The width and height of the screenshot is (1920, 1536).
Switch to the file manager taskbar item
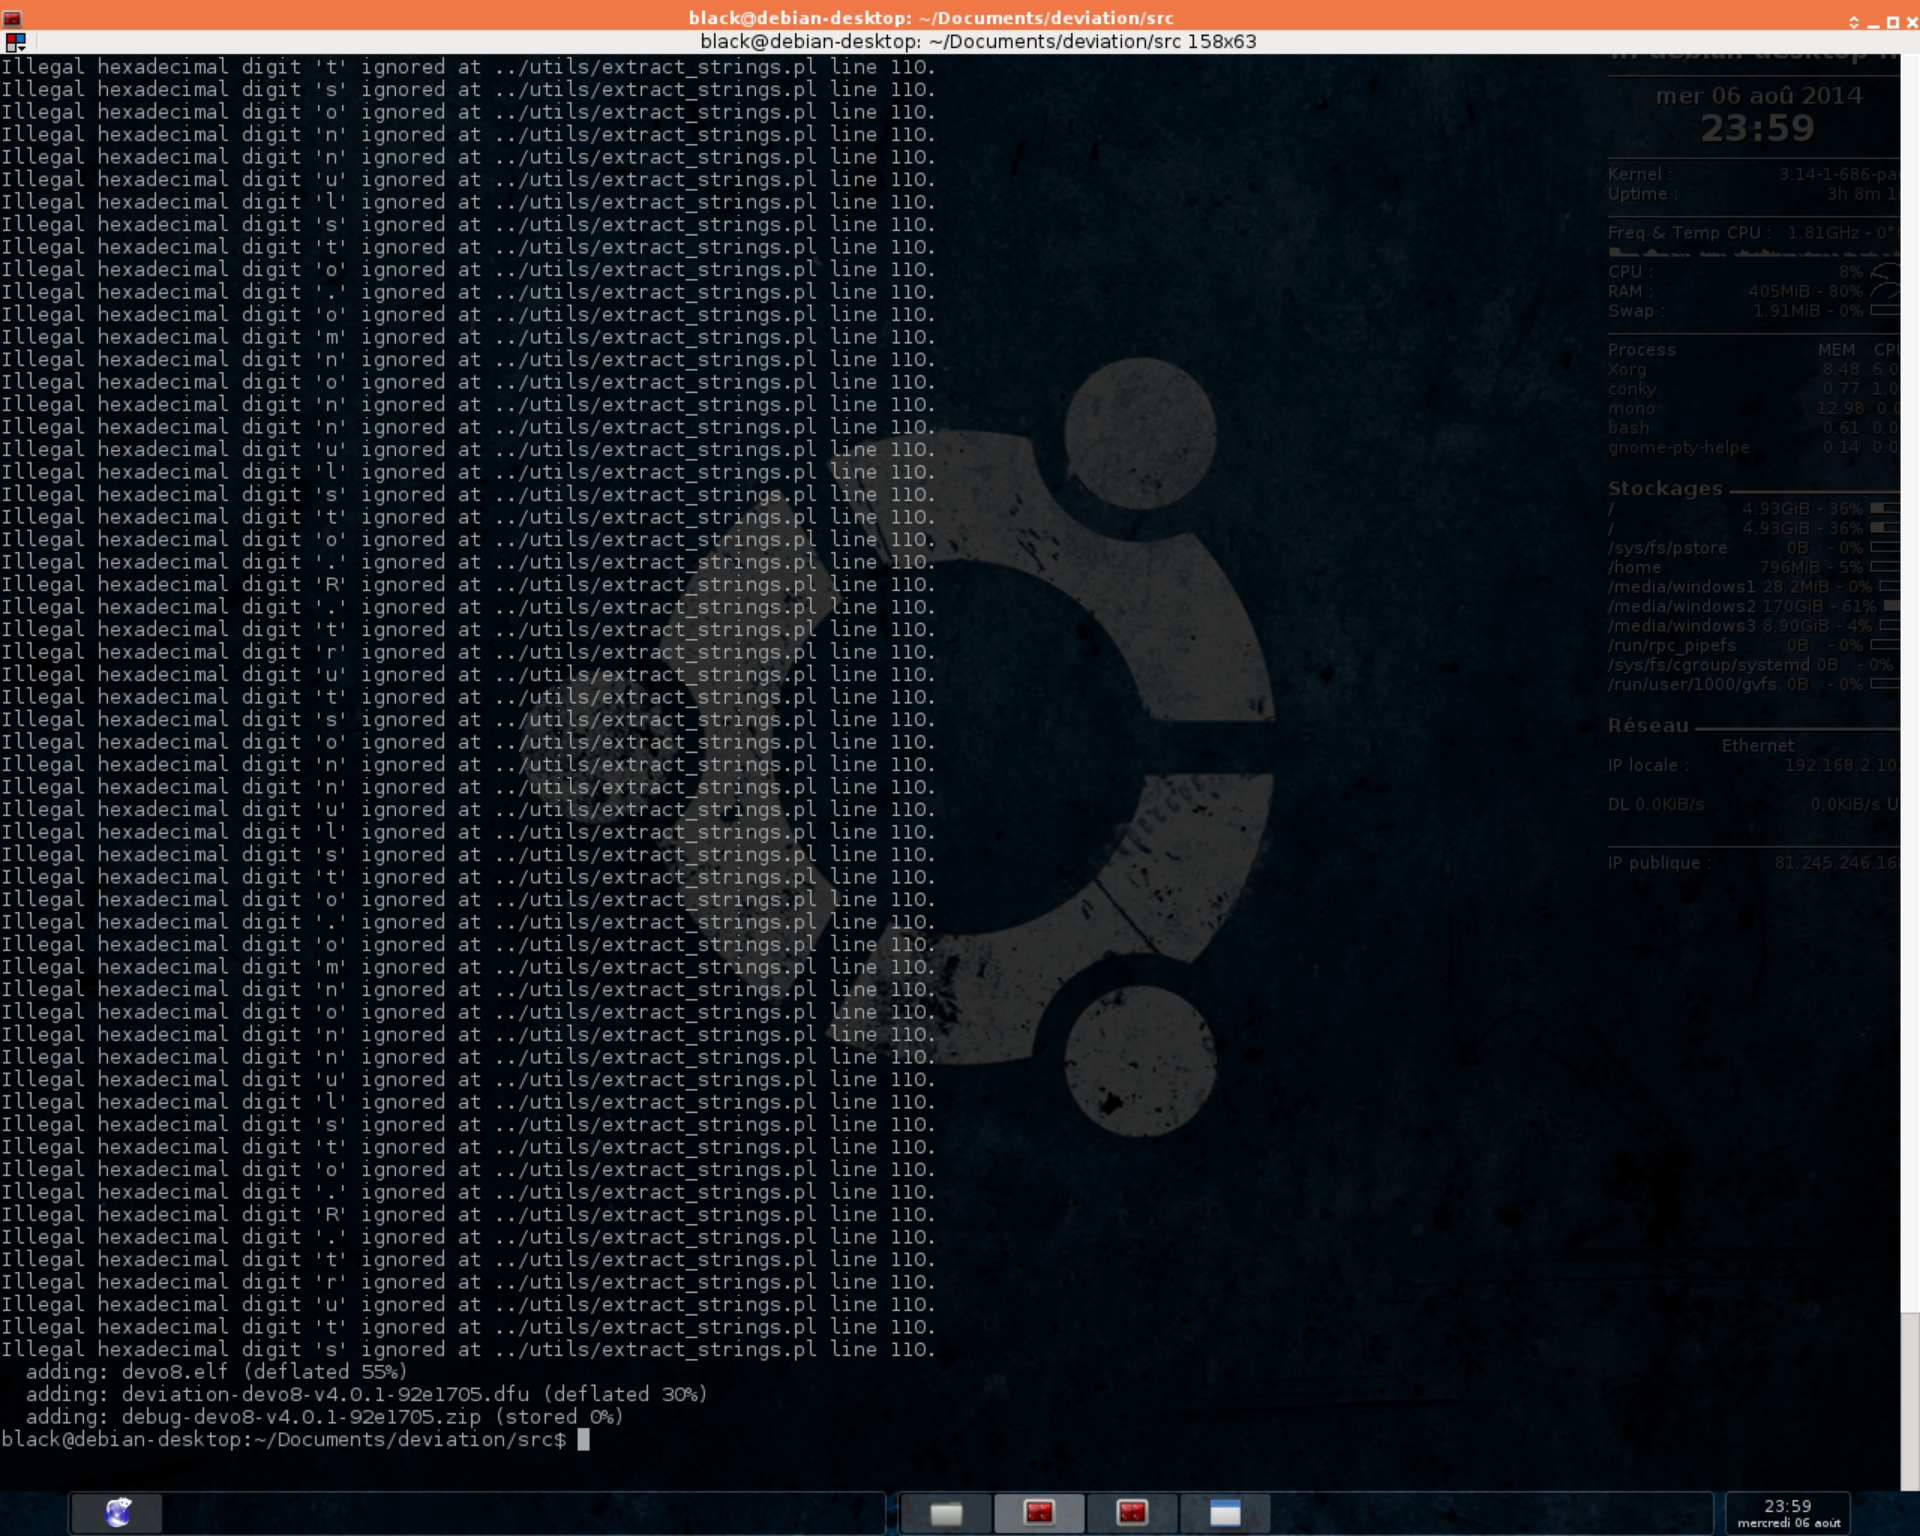pos(946,1513)
